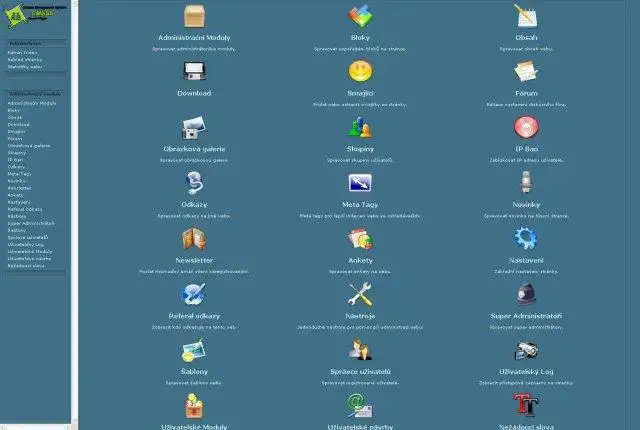Open the Administrační Moduly box icon
The image size is (640, 430).
pos(194,16)
